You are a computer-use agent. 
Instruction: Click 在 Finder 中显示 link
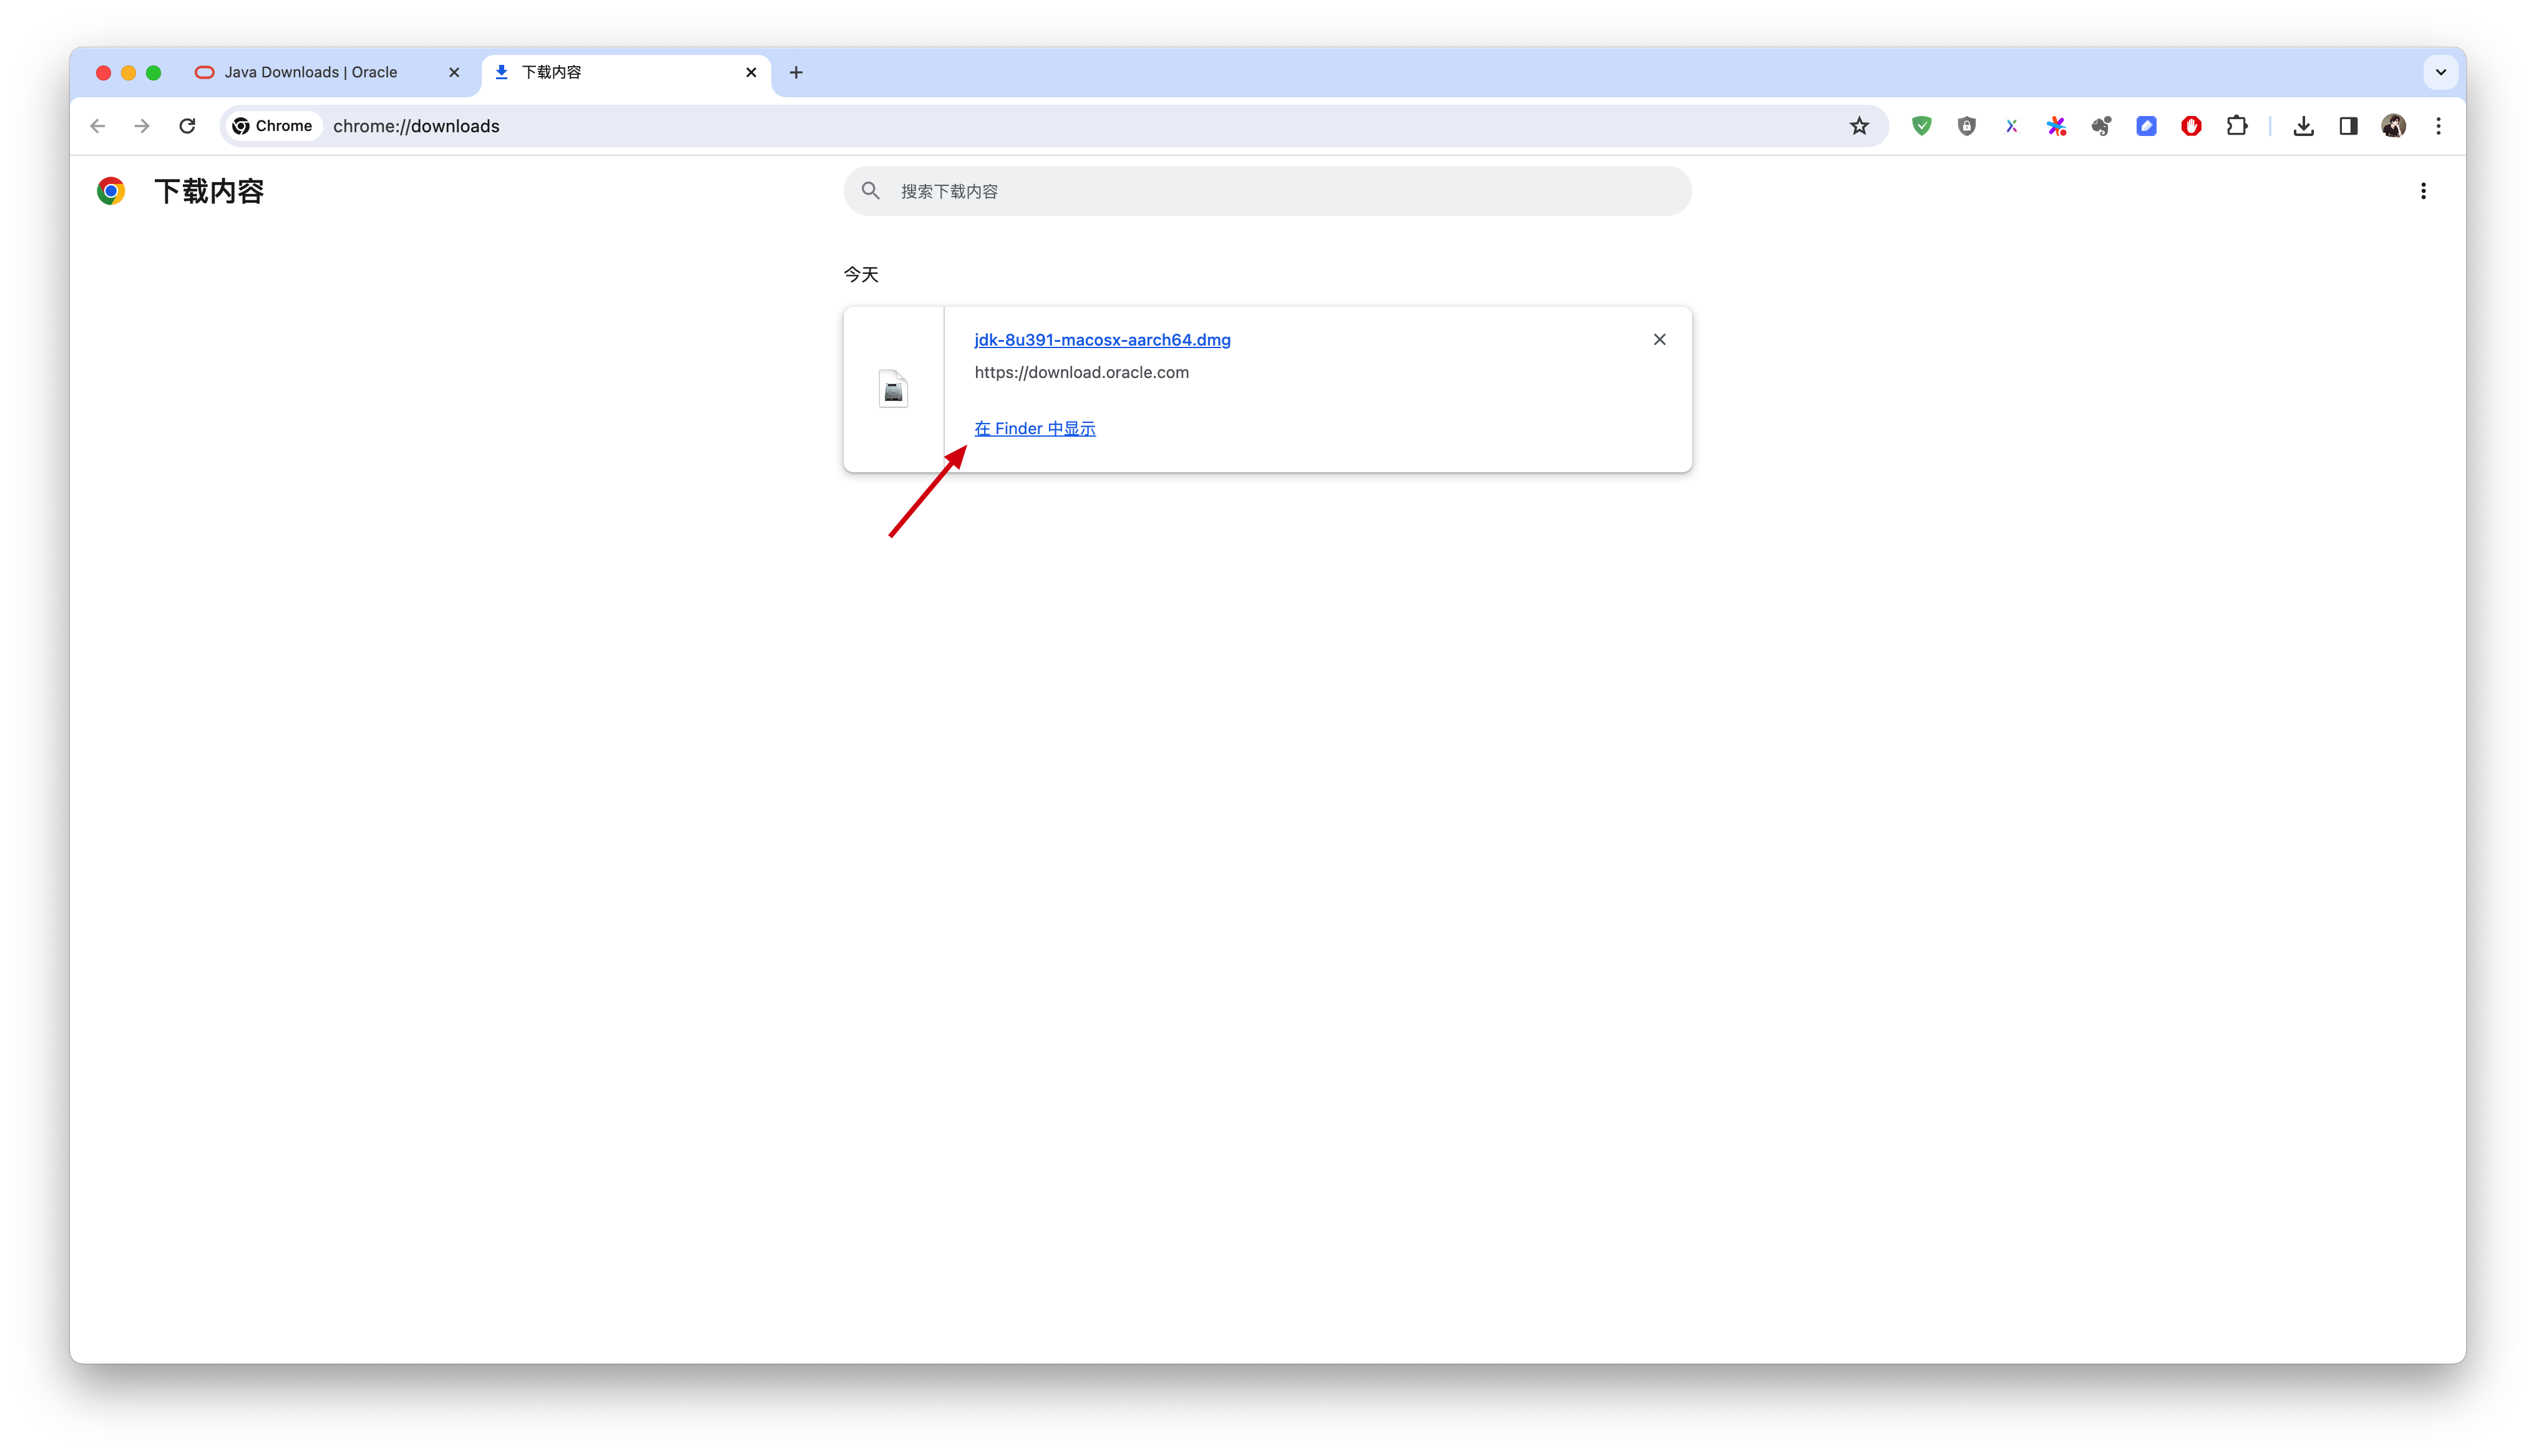1035,429
